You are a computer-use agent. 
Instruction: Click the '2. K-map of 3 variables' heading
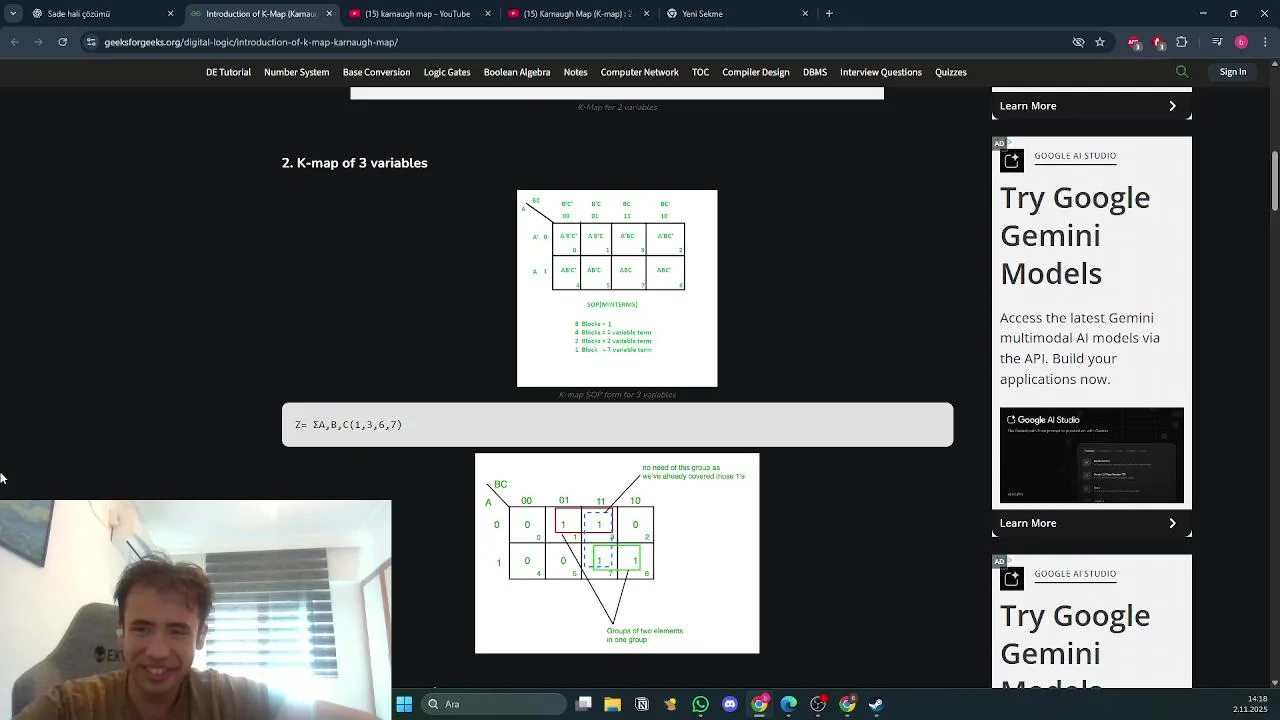[354, 163]
